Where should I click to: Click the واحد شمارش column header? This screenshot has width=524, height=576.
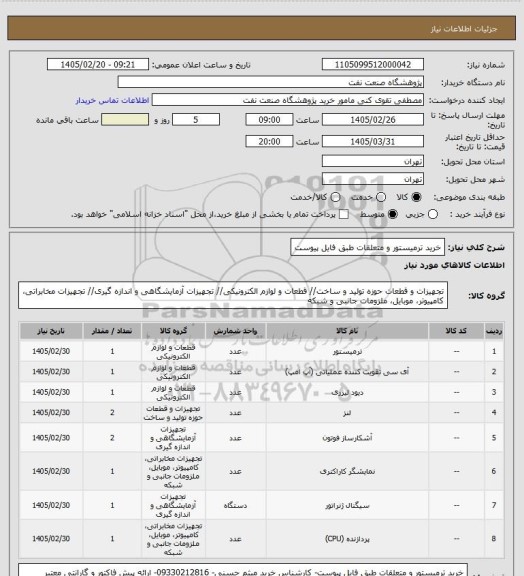(x=236, y=331)
